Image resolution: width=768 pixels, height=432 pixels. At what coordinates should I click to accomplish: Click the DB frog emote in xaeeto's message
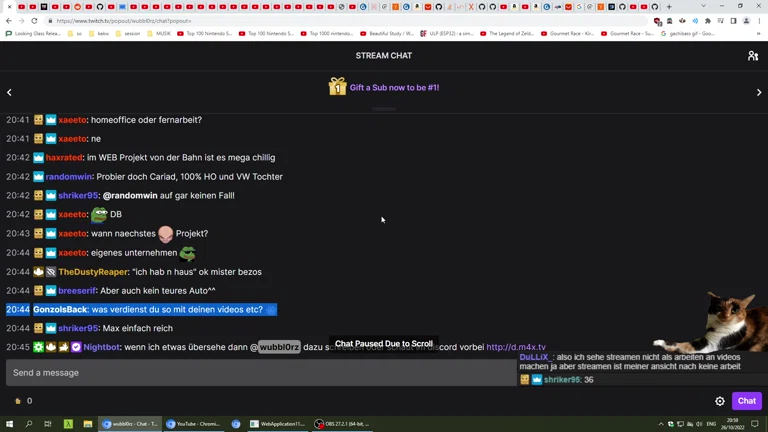click(99, 214)
